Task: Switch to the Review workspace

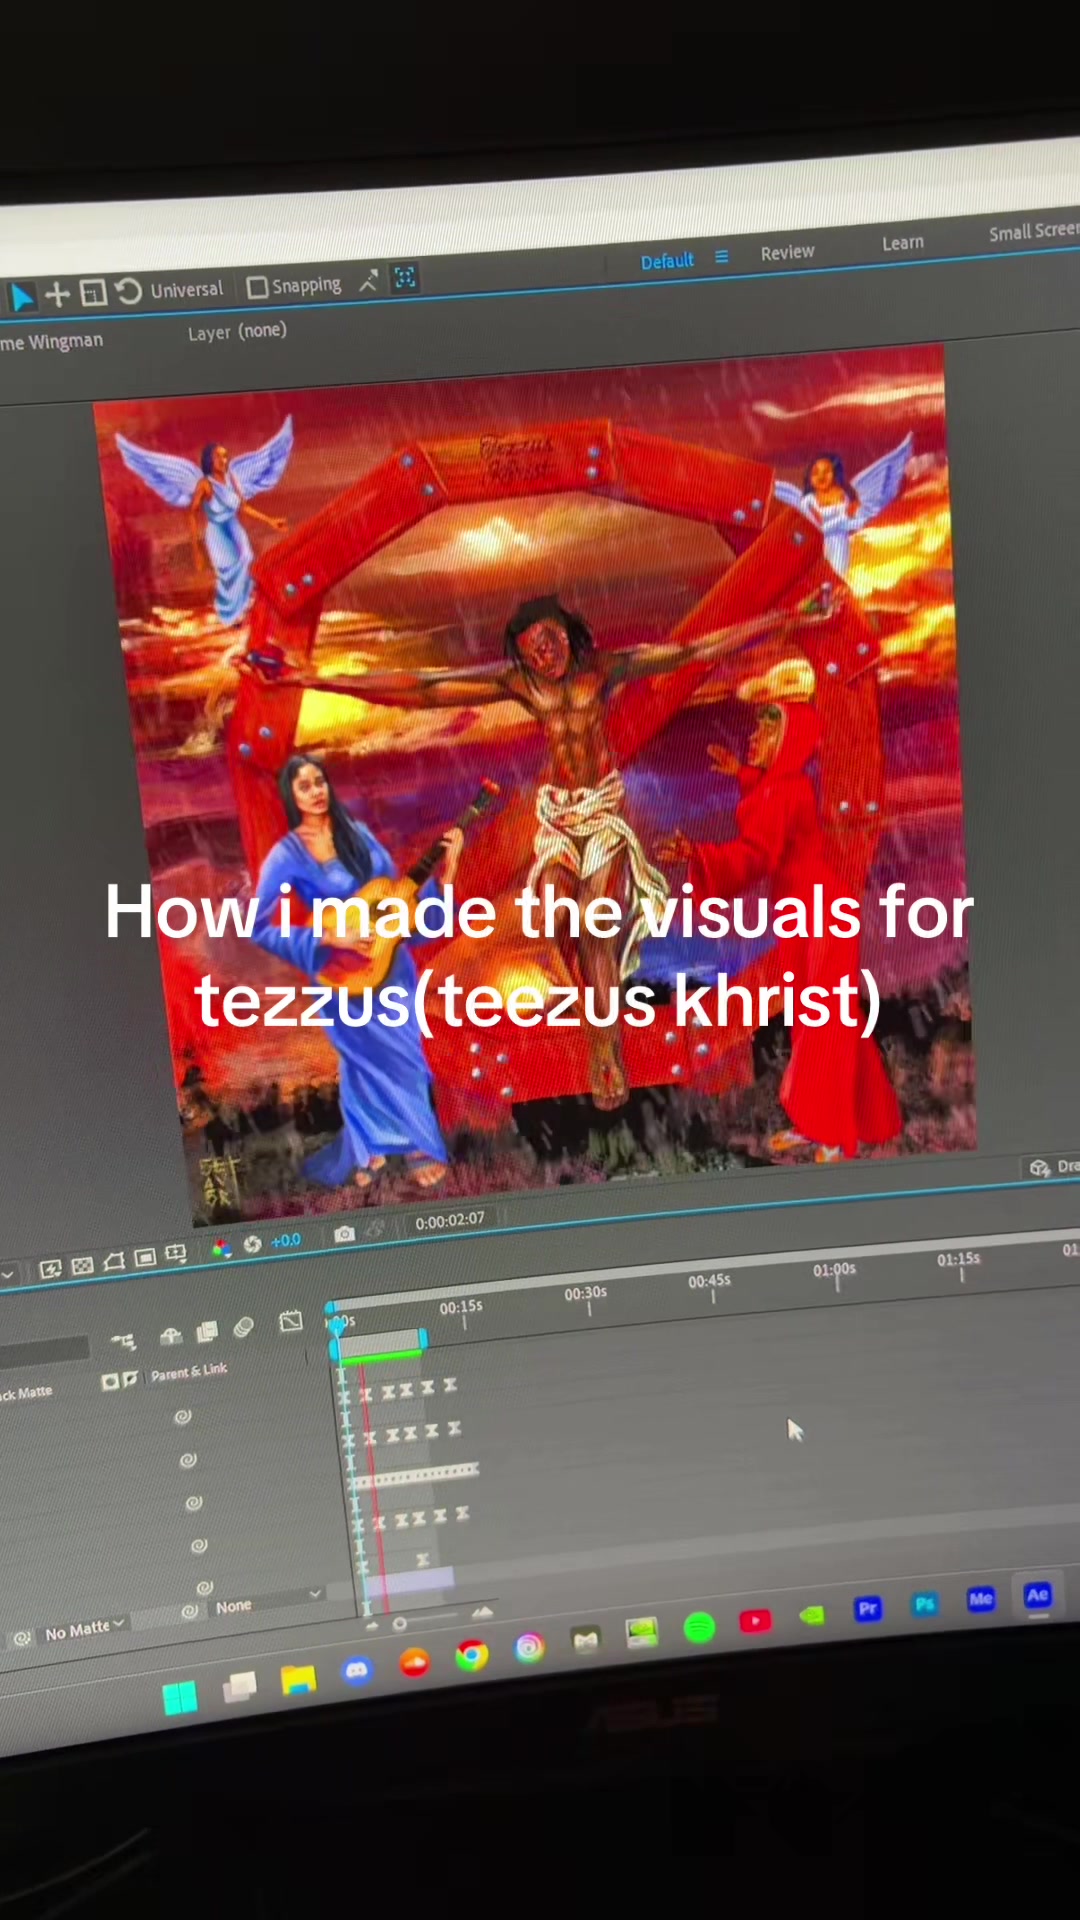Action: pyautogui.click(x=787, y=253)
